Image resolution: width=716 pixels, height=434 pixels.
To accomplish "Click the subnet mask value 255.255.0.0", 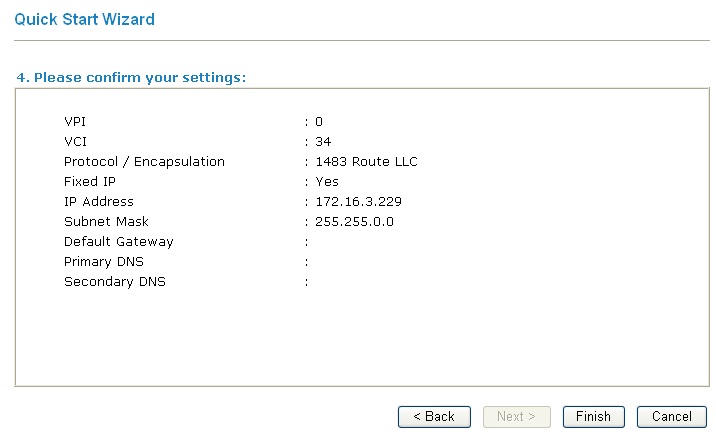I will (354, 222).
